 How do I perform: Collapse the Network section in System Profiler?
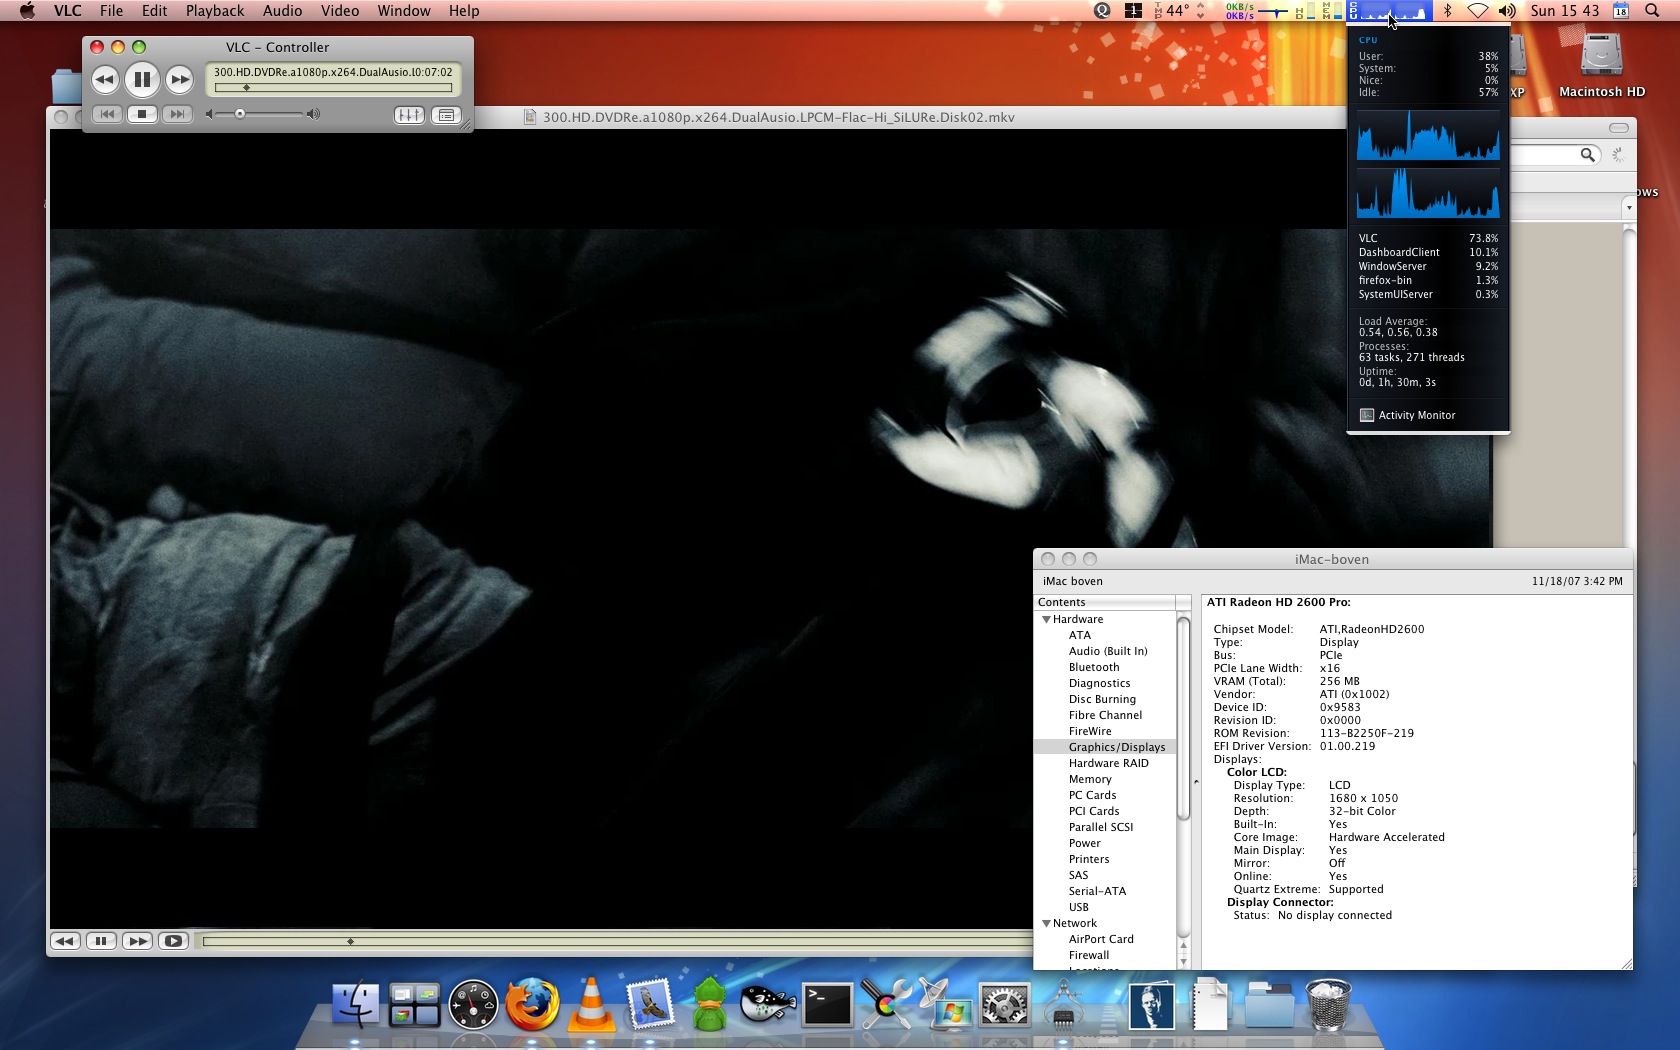1047,923
